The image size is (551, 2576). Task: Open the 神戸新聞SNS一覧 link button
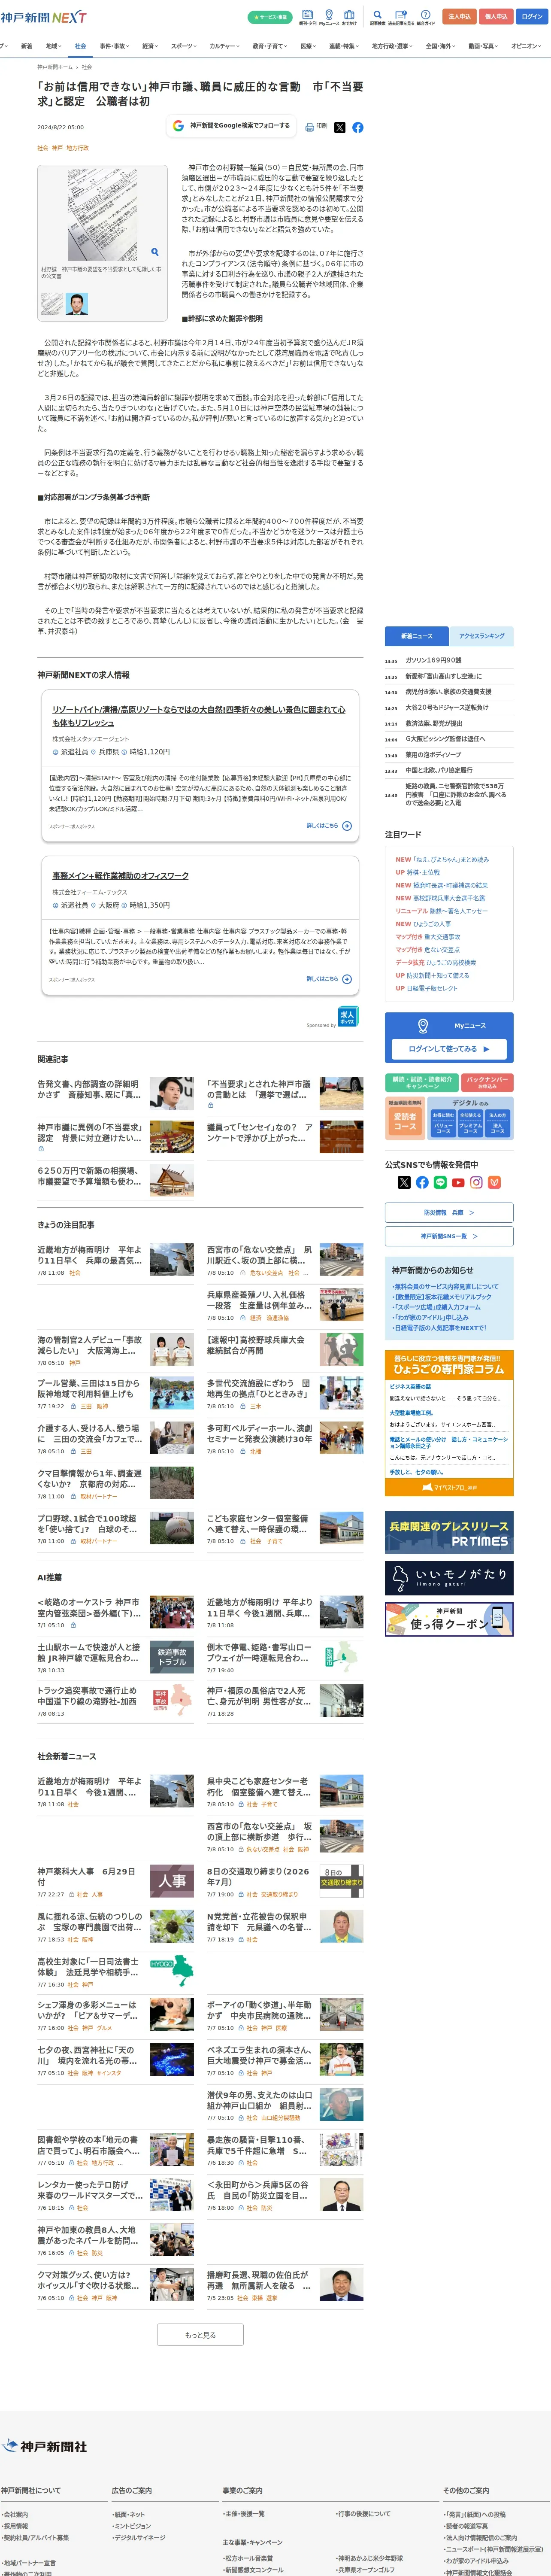[x=449, y=1236]
